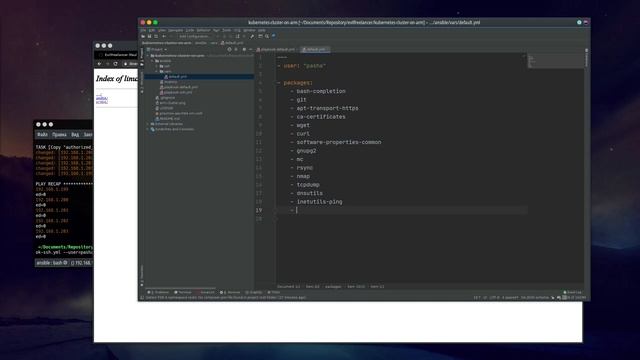Click the reload icon in browser window
This screenshot has height=360, width=640.
click(116, 64)
